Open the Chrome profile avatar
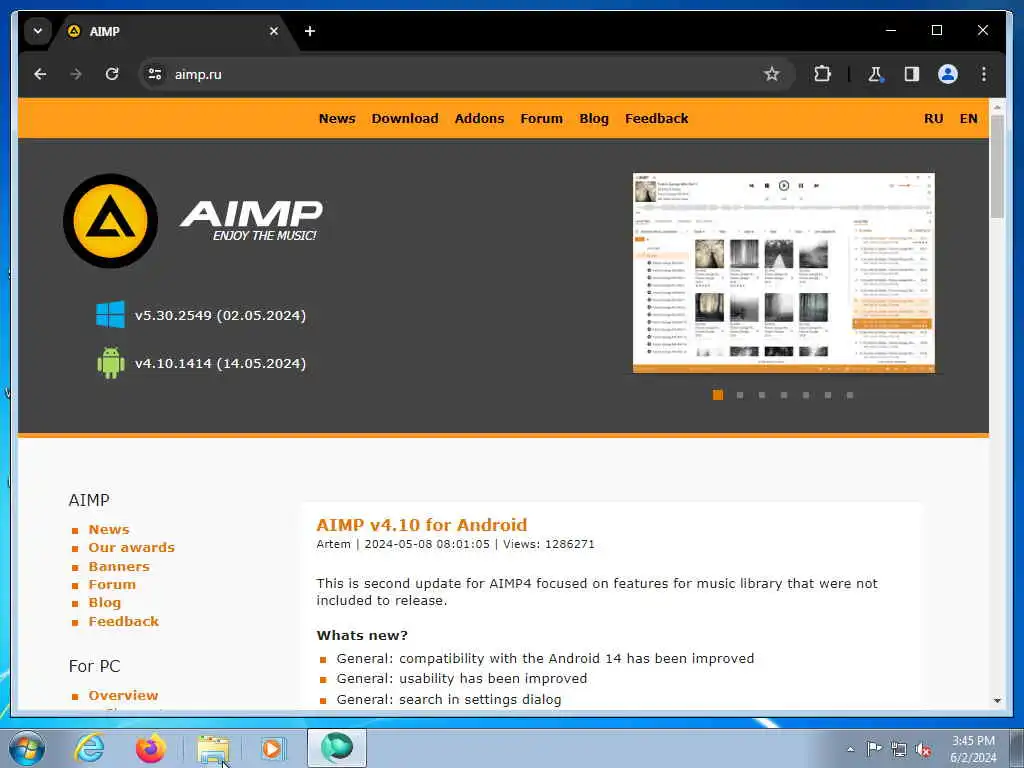Viewport: 1024px width, 768px height. [948, 74]
